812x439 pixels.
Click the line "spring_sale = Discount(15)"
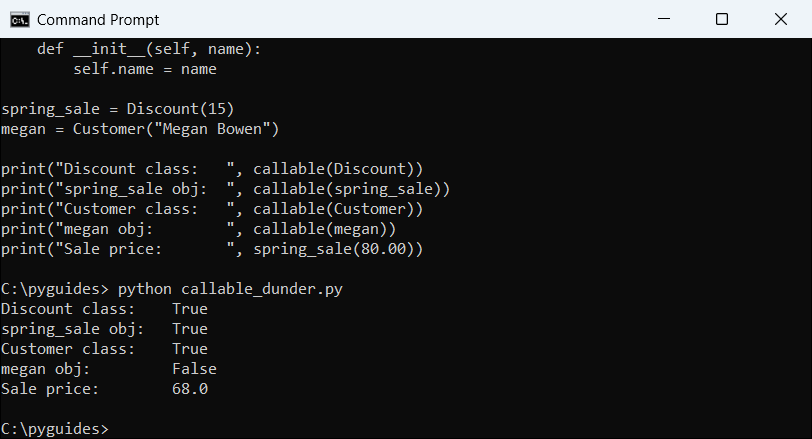pyautogui.click(x=118, y=109)
